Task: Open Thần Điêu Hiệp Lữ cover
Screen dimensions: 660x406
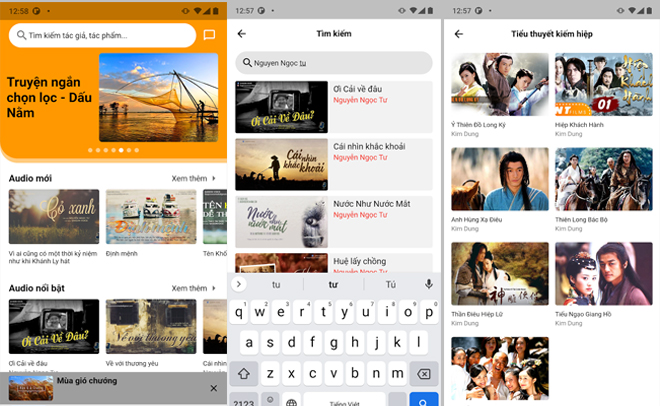Action: (x=500, y=273)
